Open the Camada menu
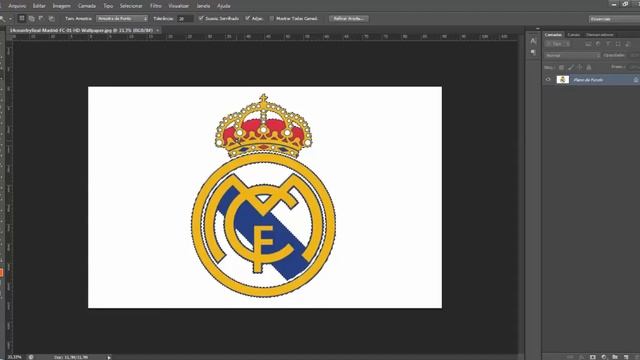 point(87,6)
